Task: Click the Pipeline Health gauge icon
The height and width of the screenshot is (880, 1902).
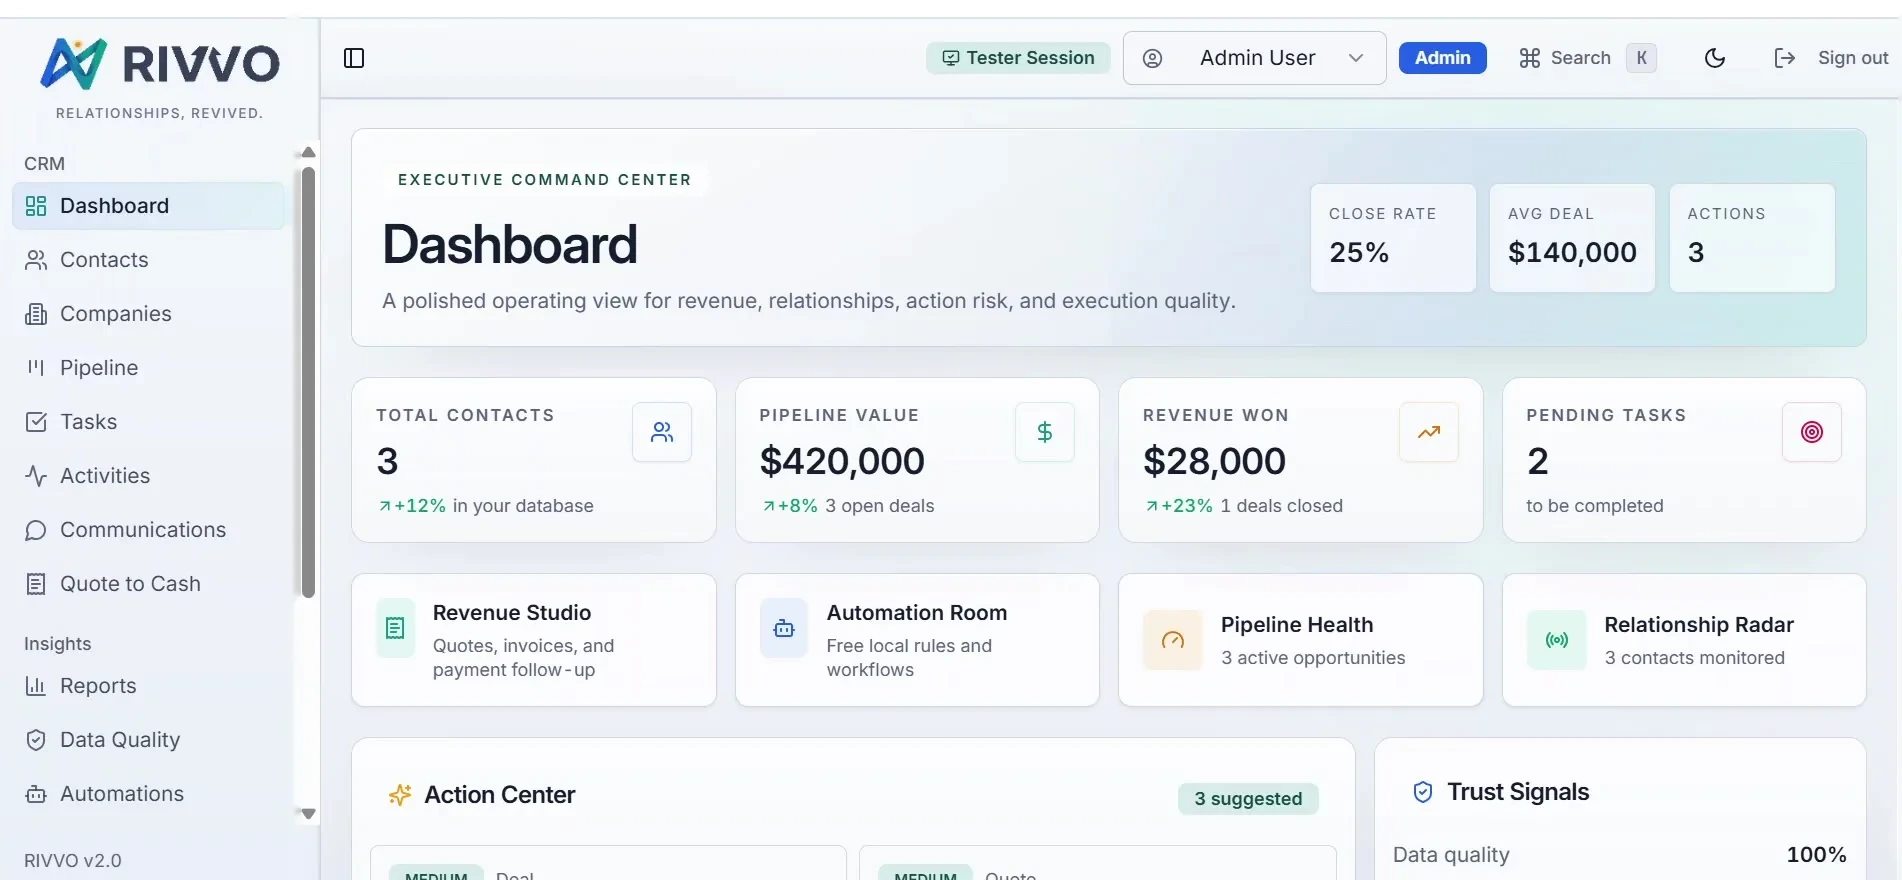Action: 1173,640
